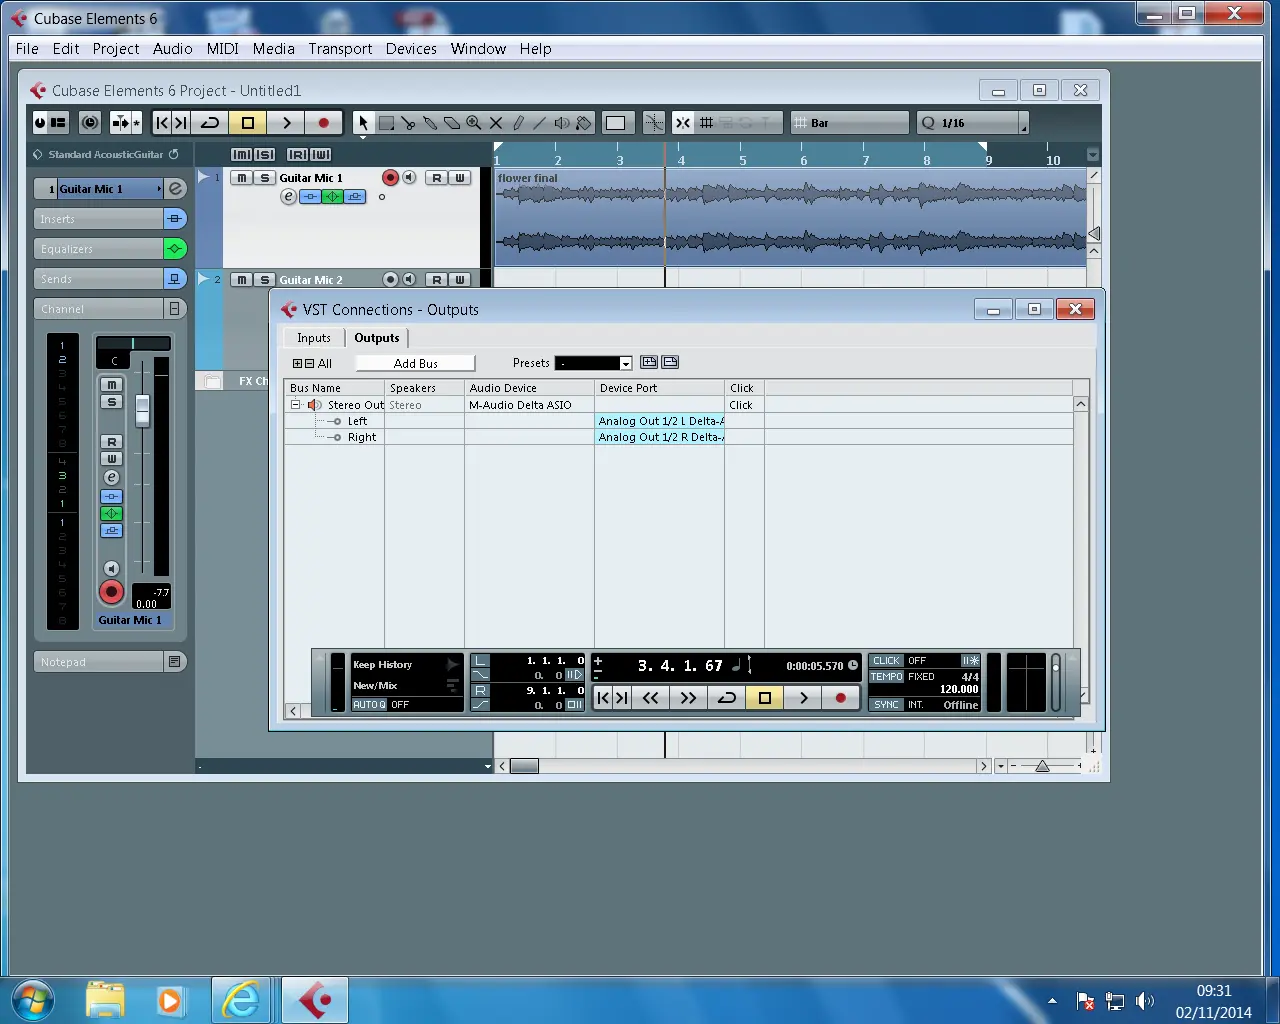This screenshot has height=1024, width=1280.
Task: Select the Zoom magnifier tool
Action: click(474, 123)
